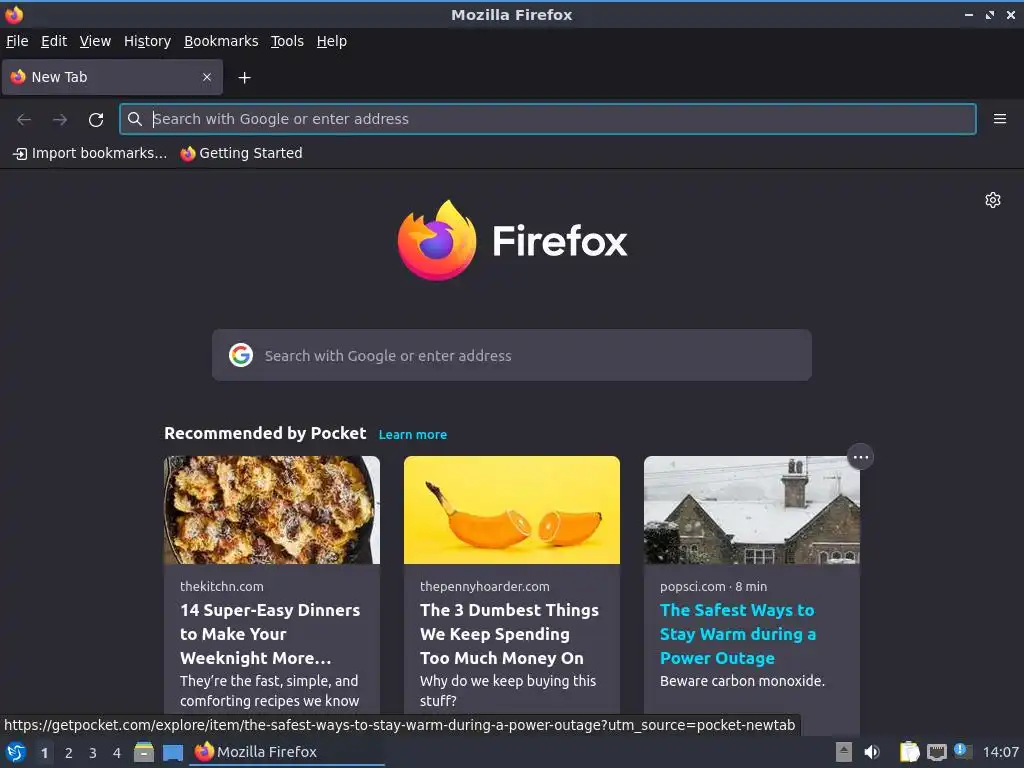Image resolution: width=1024 pixels, height=768 pixels.
Task: Open the Tools menu
Action: [287, 41]
